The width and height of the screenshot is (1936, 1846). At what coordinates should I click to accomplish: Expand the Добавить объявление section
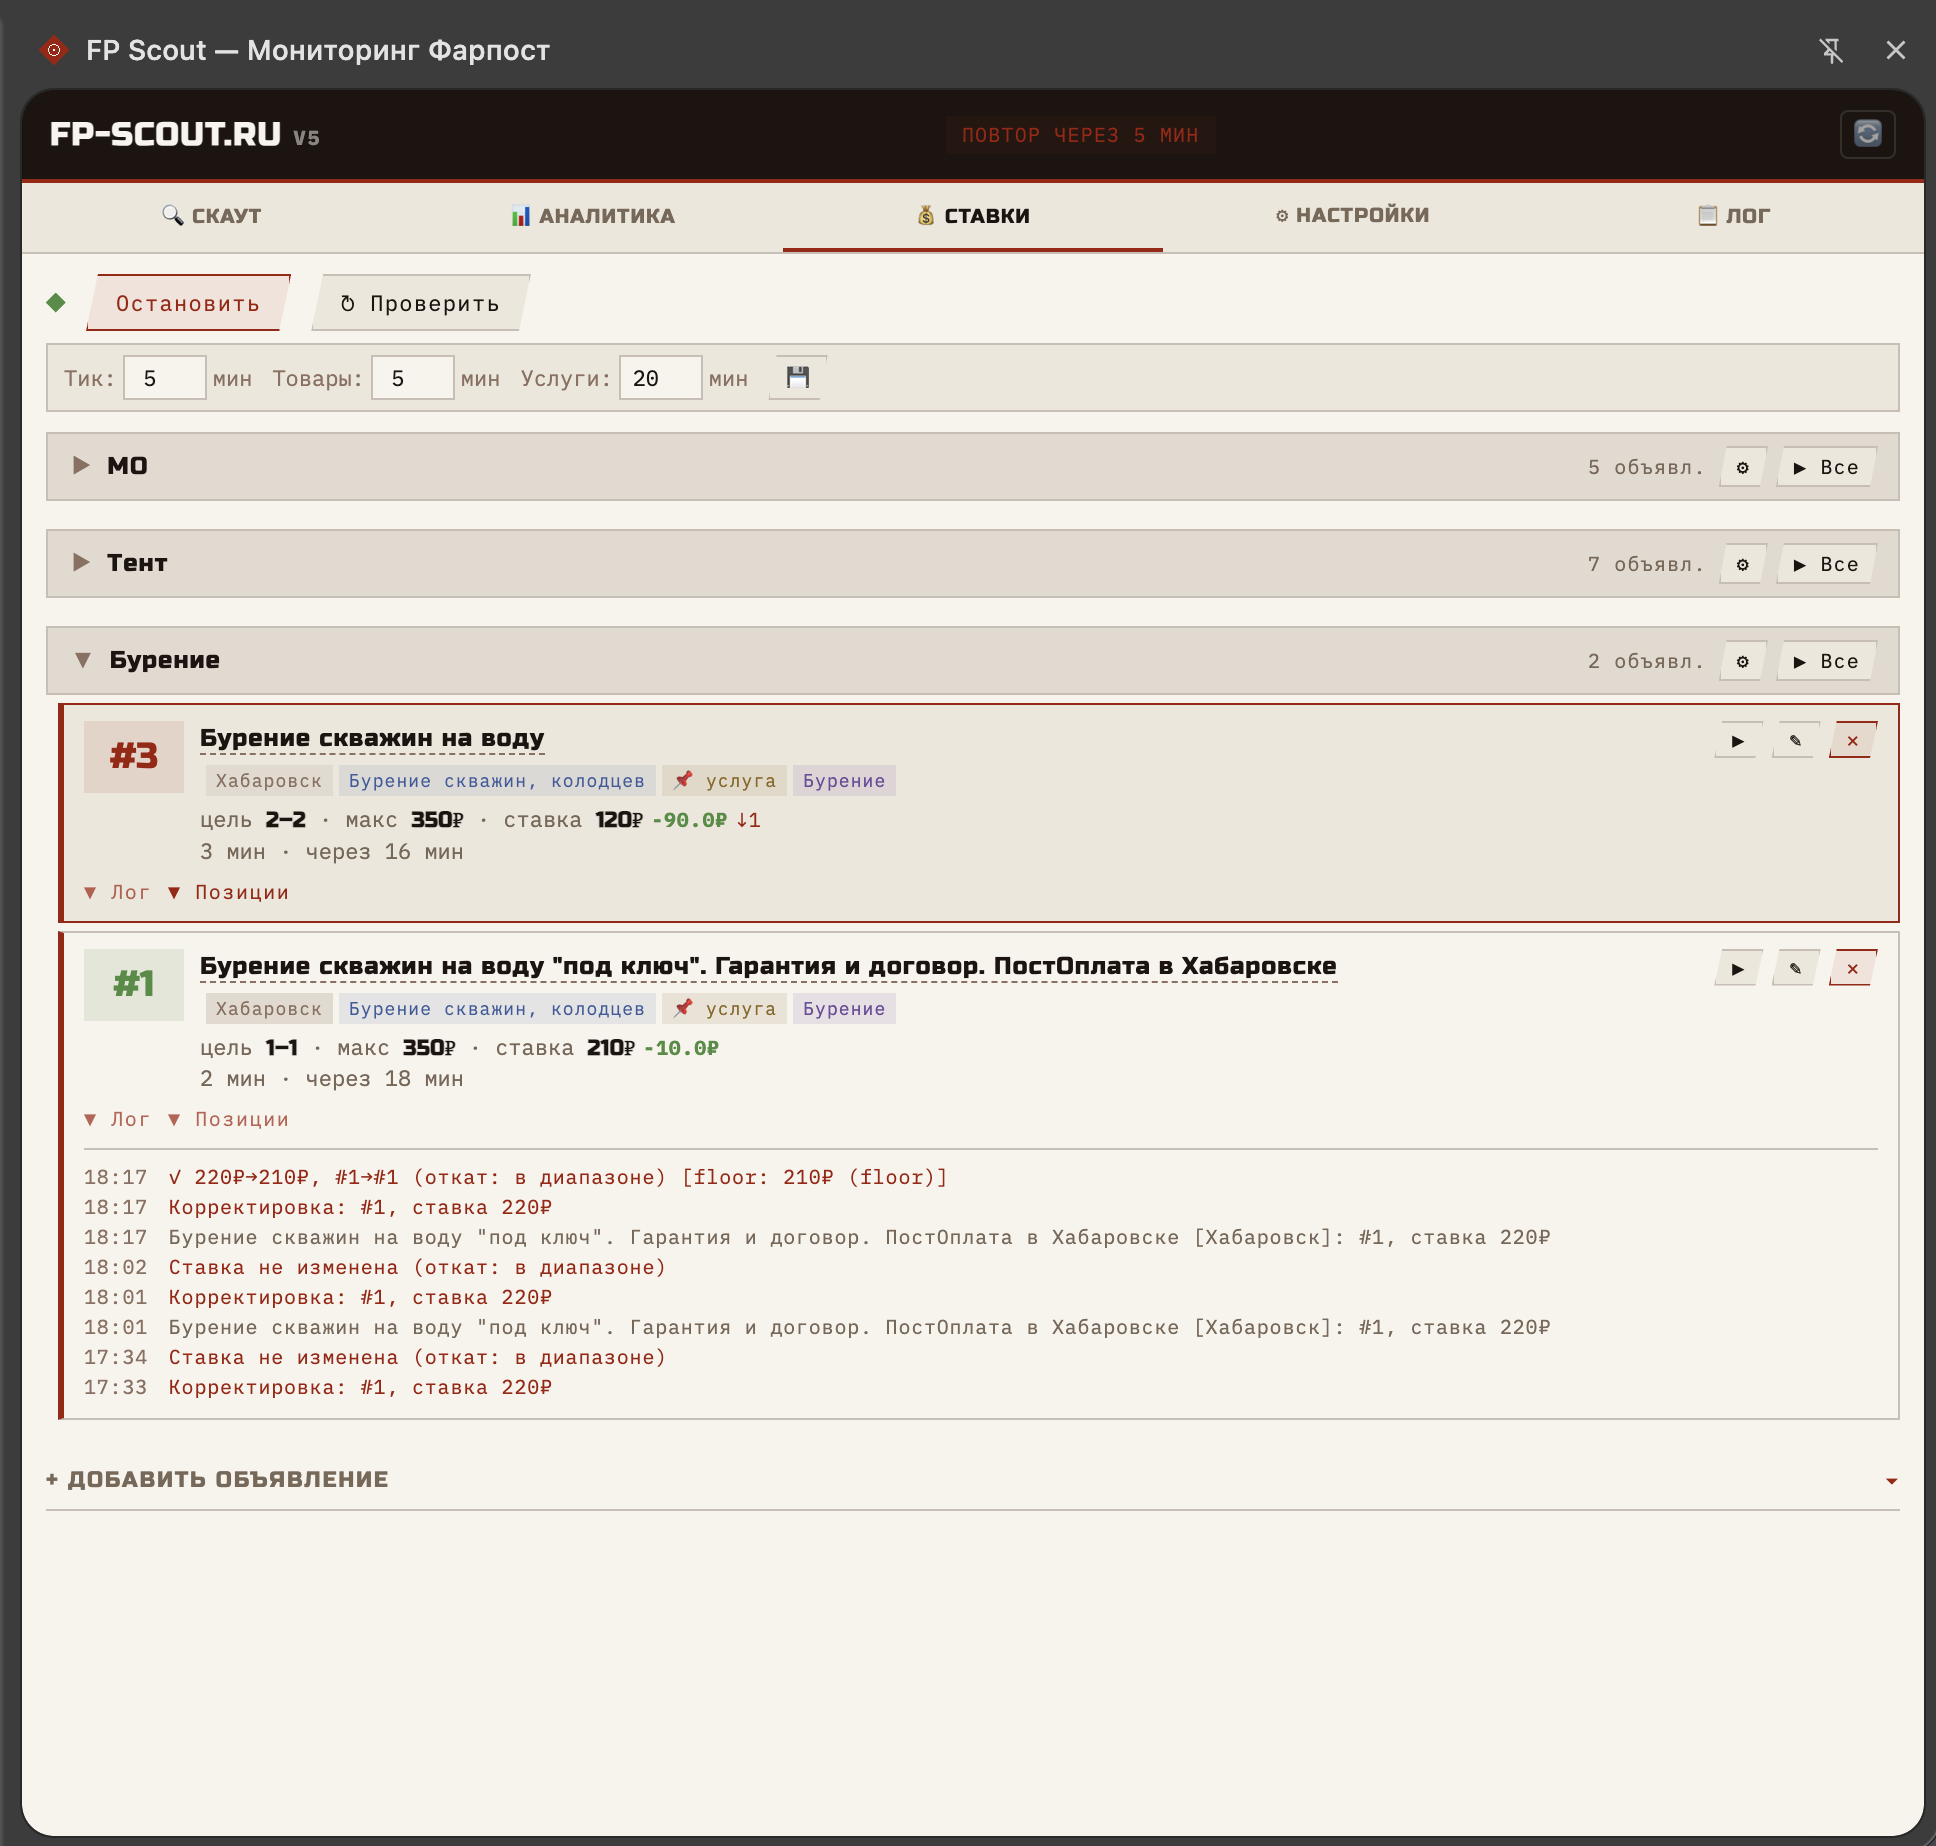click(x=972, y=1479)
